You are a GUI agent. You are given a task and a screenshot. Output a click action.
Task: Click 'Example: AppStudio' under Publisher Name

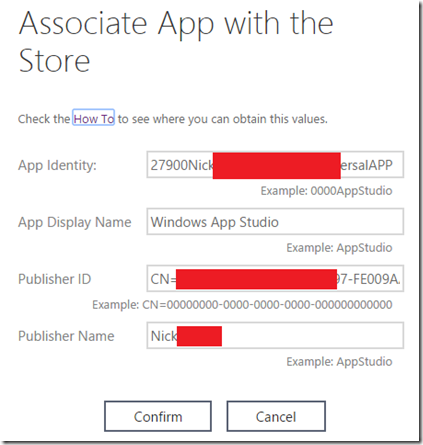click(x=339, y=362)
